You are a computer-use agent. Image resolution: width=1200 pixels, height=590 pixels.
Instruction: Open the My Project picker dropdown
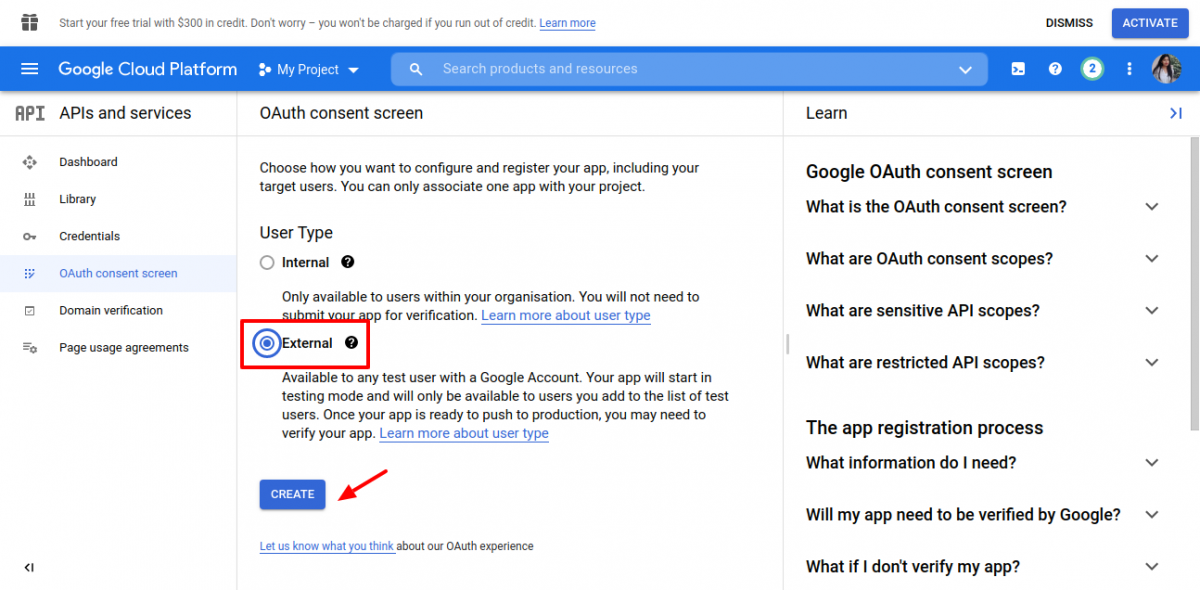309,69
